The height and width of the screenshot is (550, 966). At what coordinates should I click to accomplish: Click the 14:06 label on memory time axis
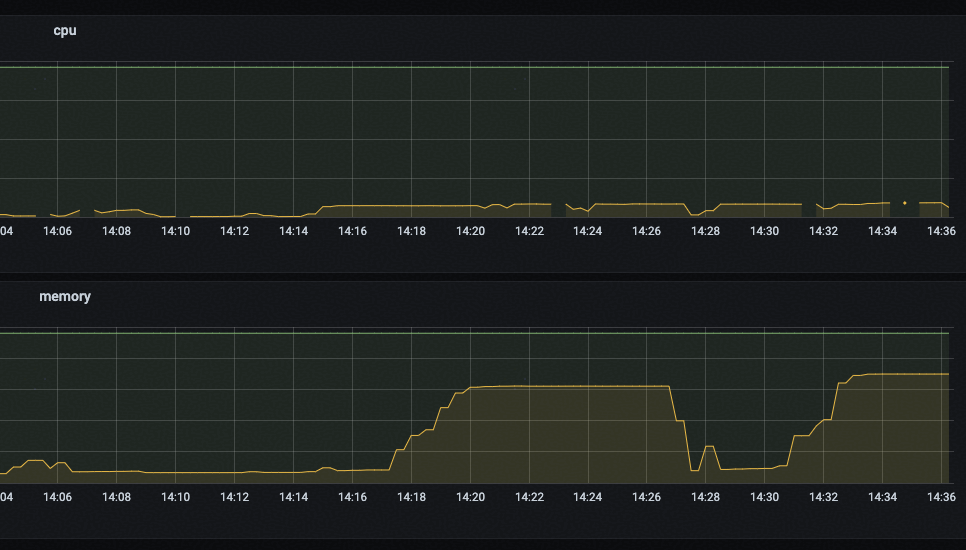pos(57,497)
